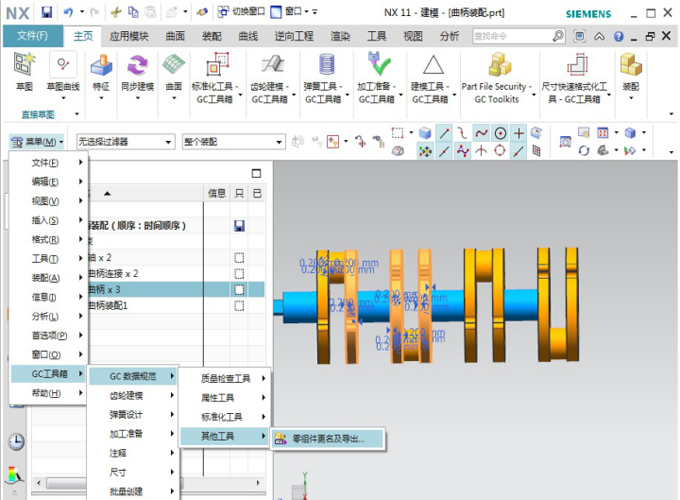Click the 草图 (Sketch) icon in ribbon

pyautogui.click(x=23, y=70)
